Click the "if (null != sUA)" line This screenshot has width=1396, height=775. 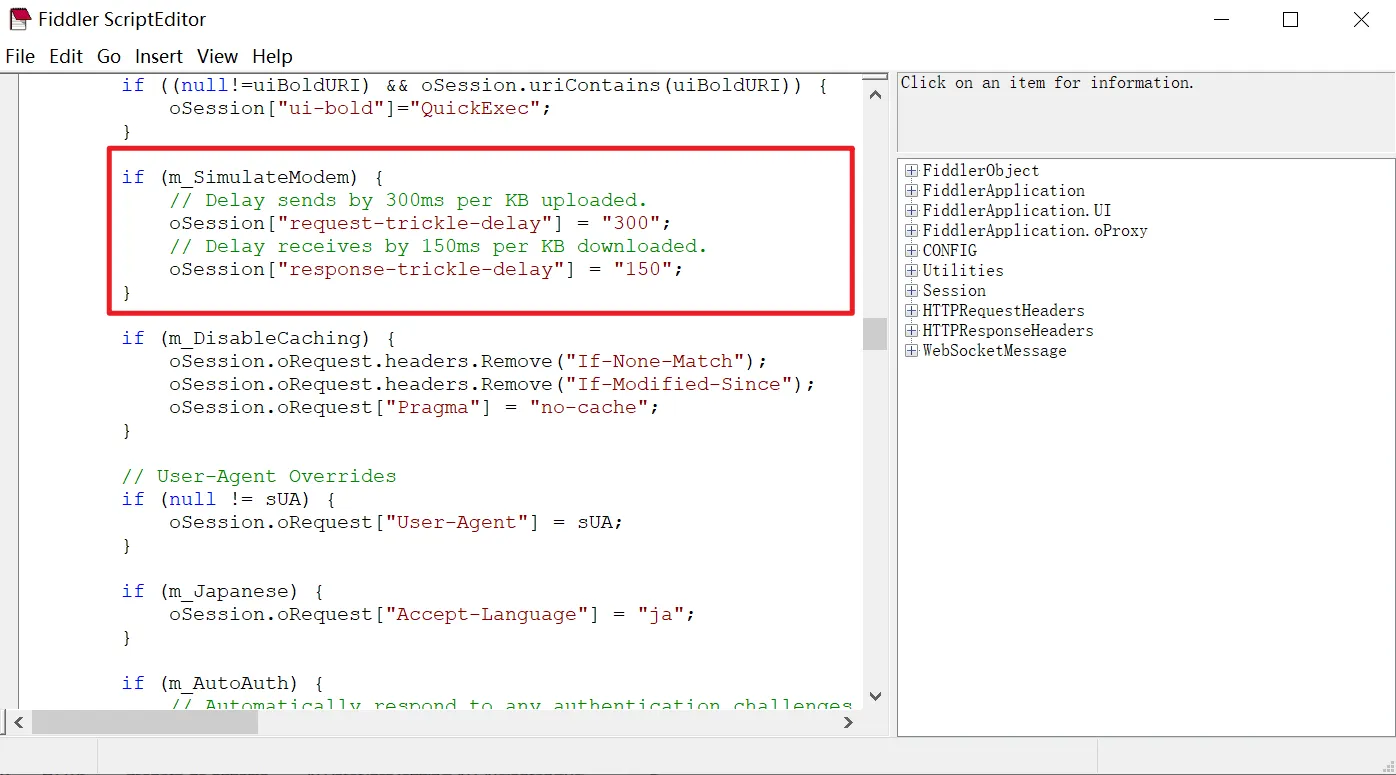pyautogui.click(x=229, y=499)
